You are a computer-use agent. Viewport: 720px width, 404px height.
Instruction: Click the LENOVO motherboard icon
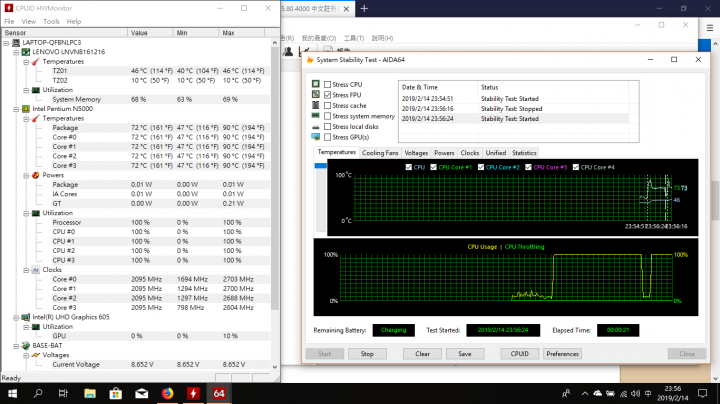click(26, 52)
